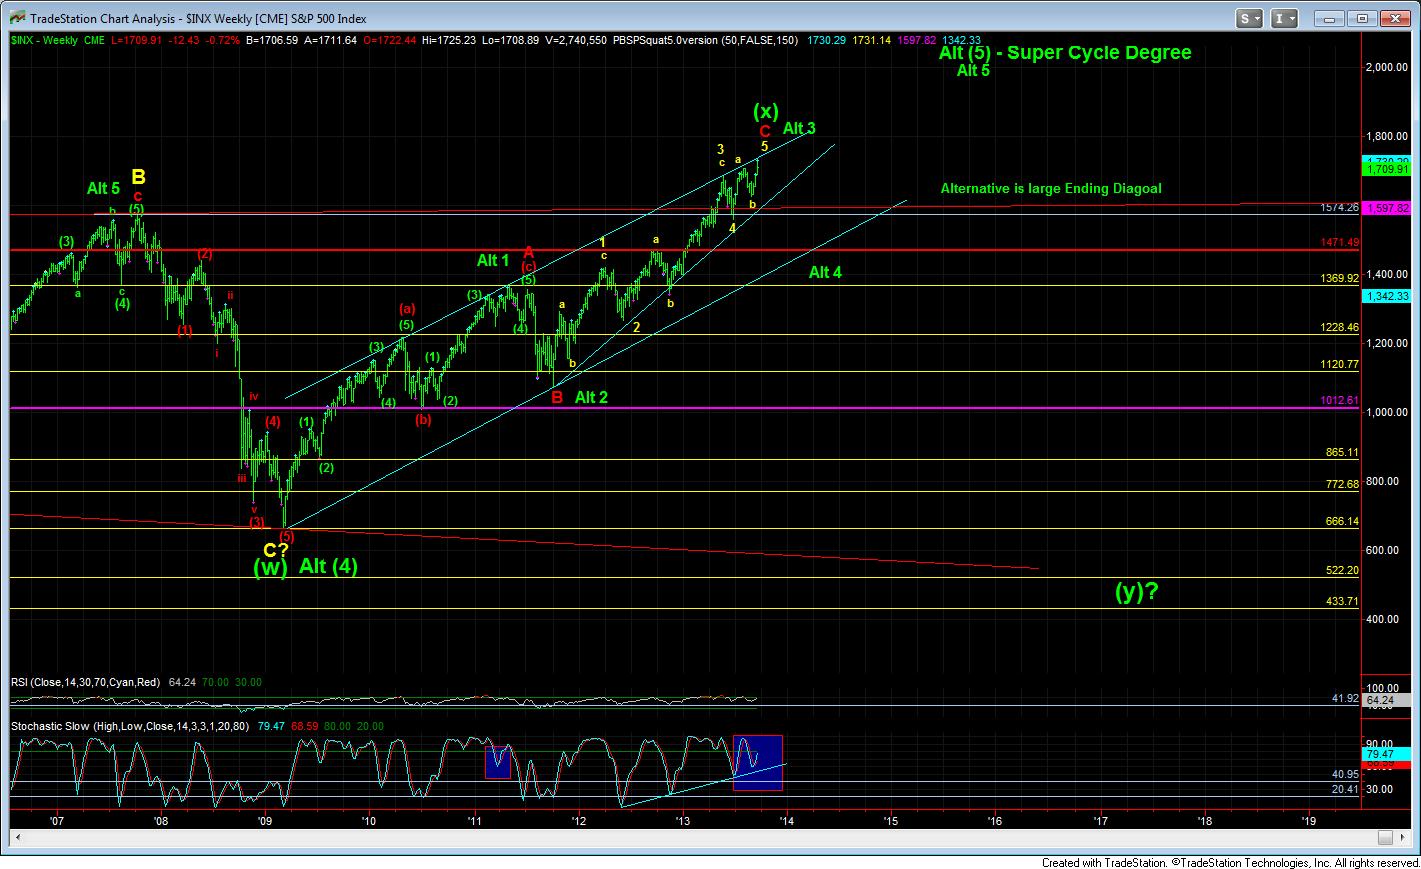The image size is (1421, 869).
Task: Click the ''19' year label on time axis
Action: [1309, 820]
